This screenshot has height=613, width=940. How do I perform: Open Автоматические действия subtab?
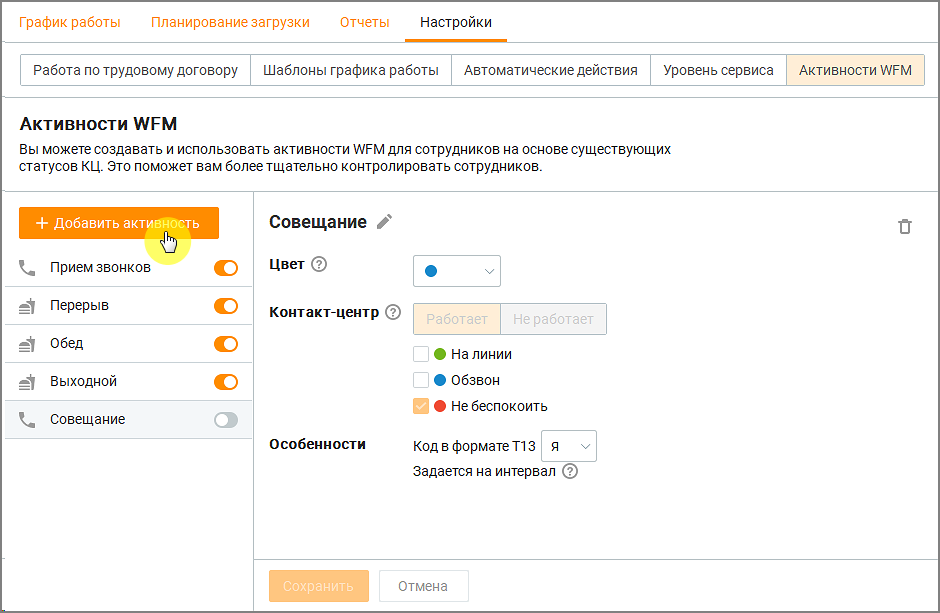[x=550, y=70]
